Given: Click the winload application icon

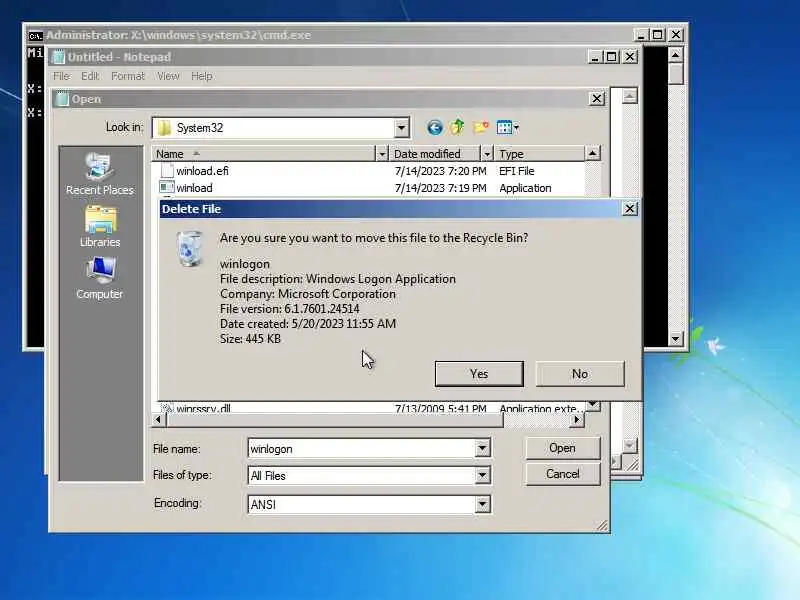Looking at the screenshot, I should (x=166, y=188).
